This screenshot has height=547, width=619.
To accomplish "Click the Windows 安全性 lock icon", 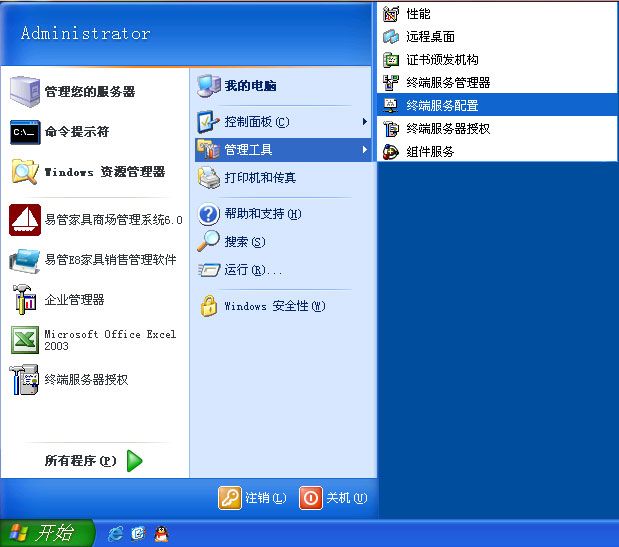I will pos(209,306).
